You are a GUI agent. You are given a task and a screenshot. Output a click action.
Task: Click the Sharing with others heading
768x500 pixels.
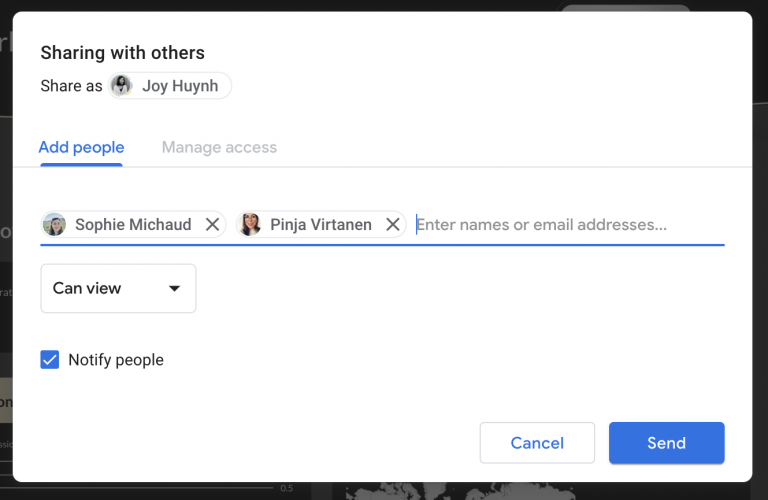click(122, 53)
